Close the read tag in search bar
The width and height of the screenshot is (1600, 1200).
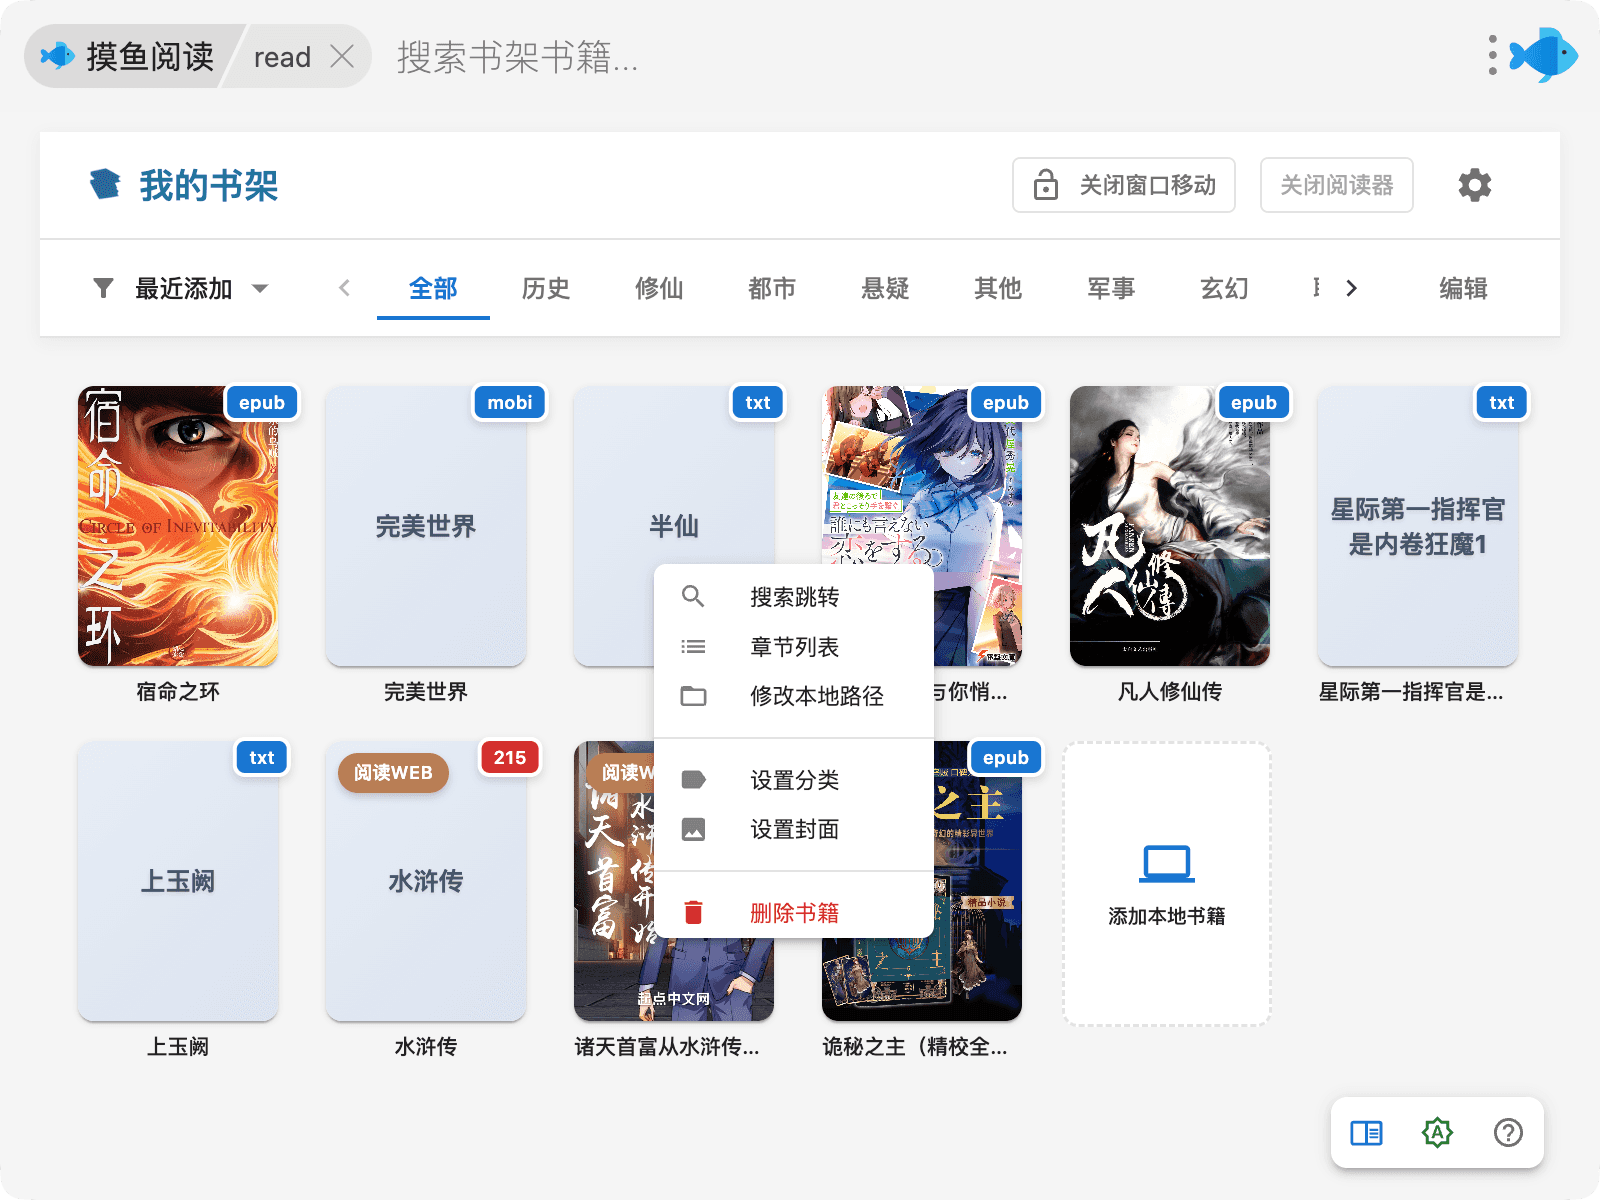pos(342,57)
